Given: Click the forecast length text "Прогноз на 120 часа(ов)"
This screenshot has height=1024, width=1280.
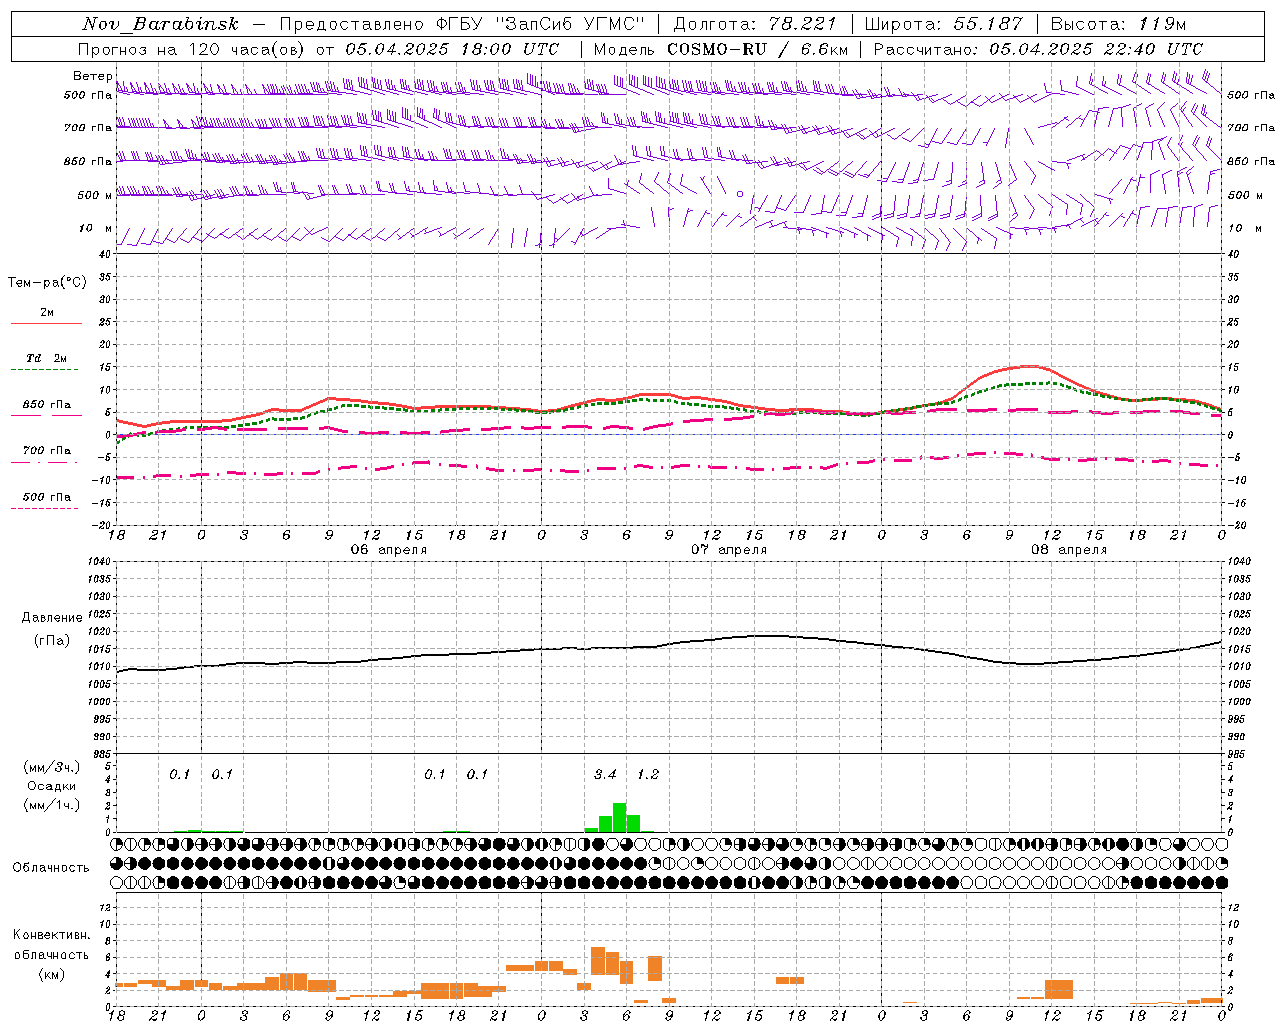Looking at the screenshot, I should point(191,49).
